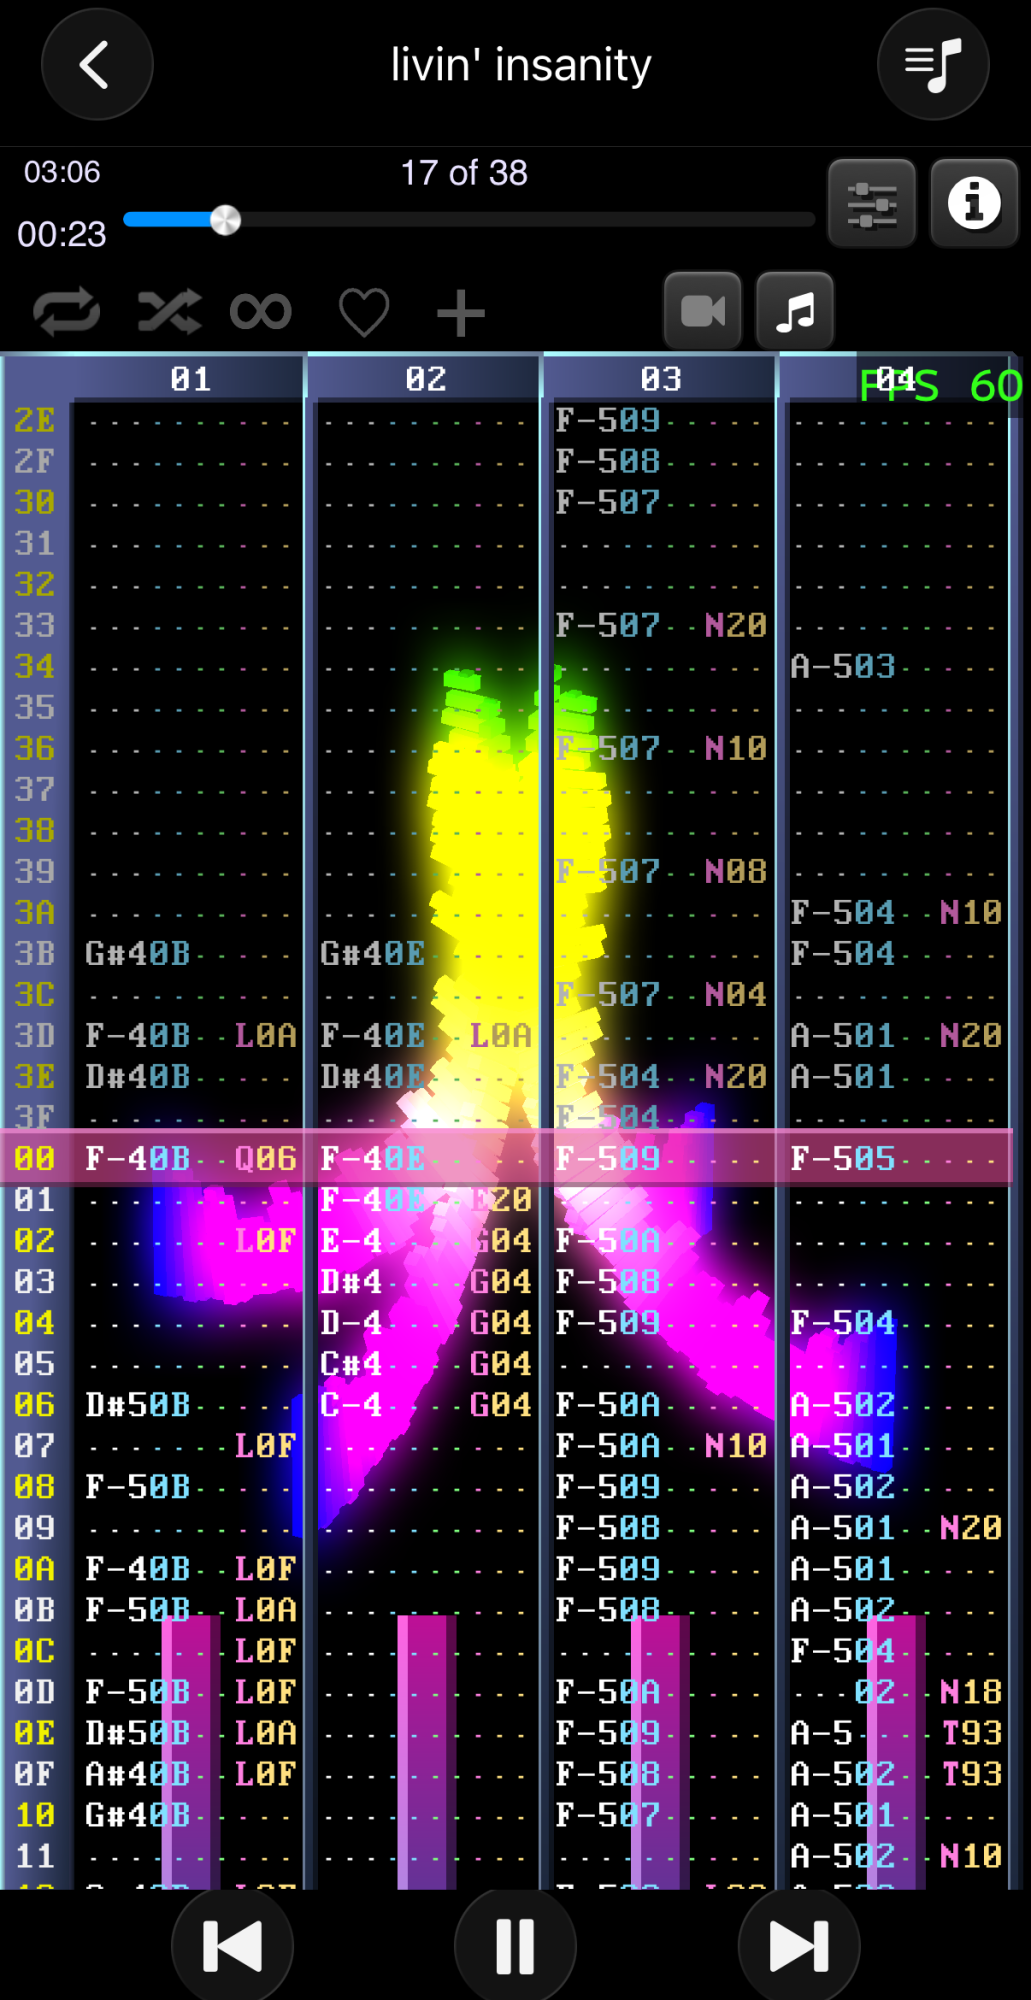This screenshot has height=2000, width=1031.
Task: Skip to previous track
Action: point(232,1946)
